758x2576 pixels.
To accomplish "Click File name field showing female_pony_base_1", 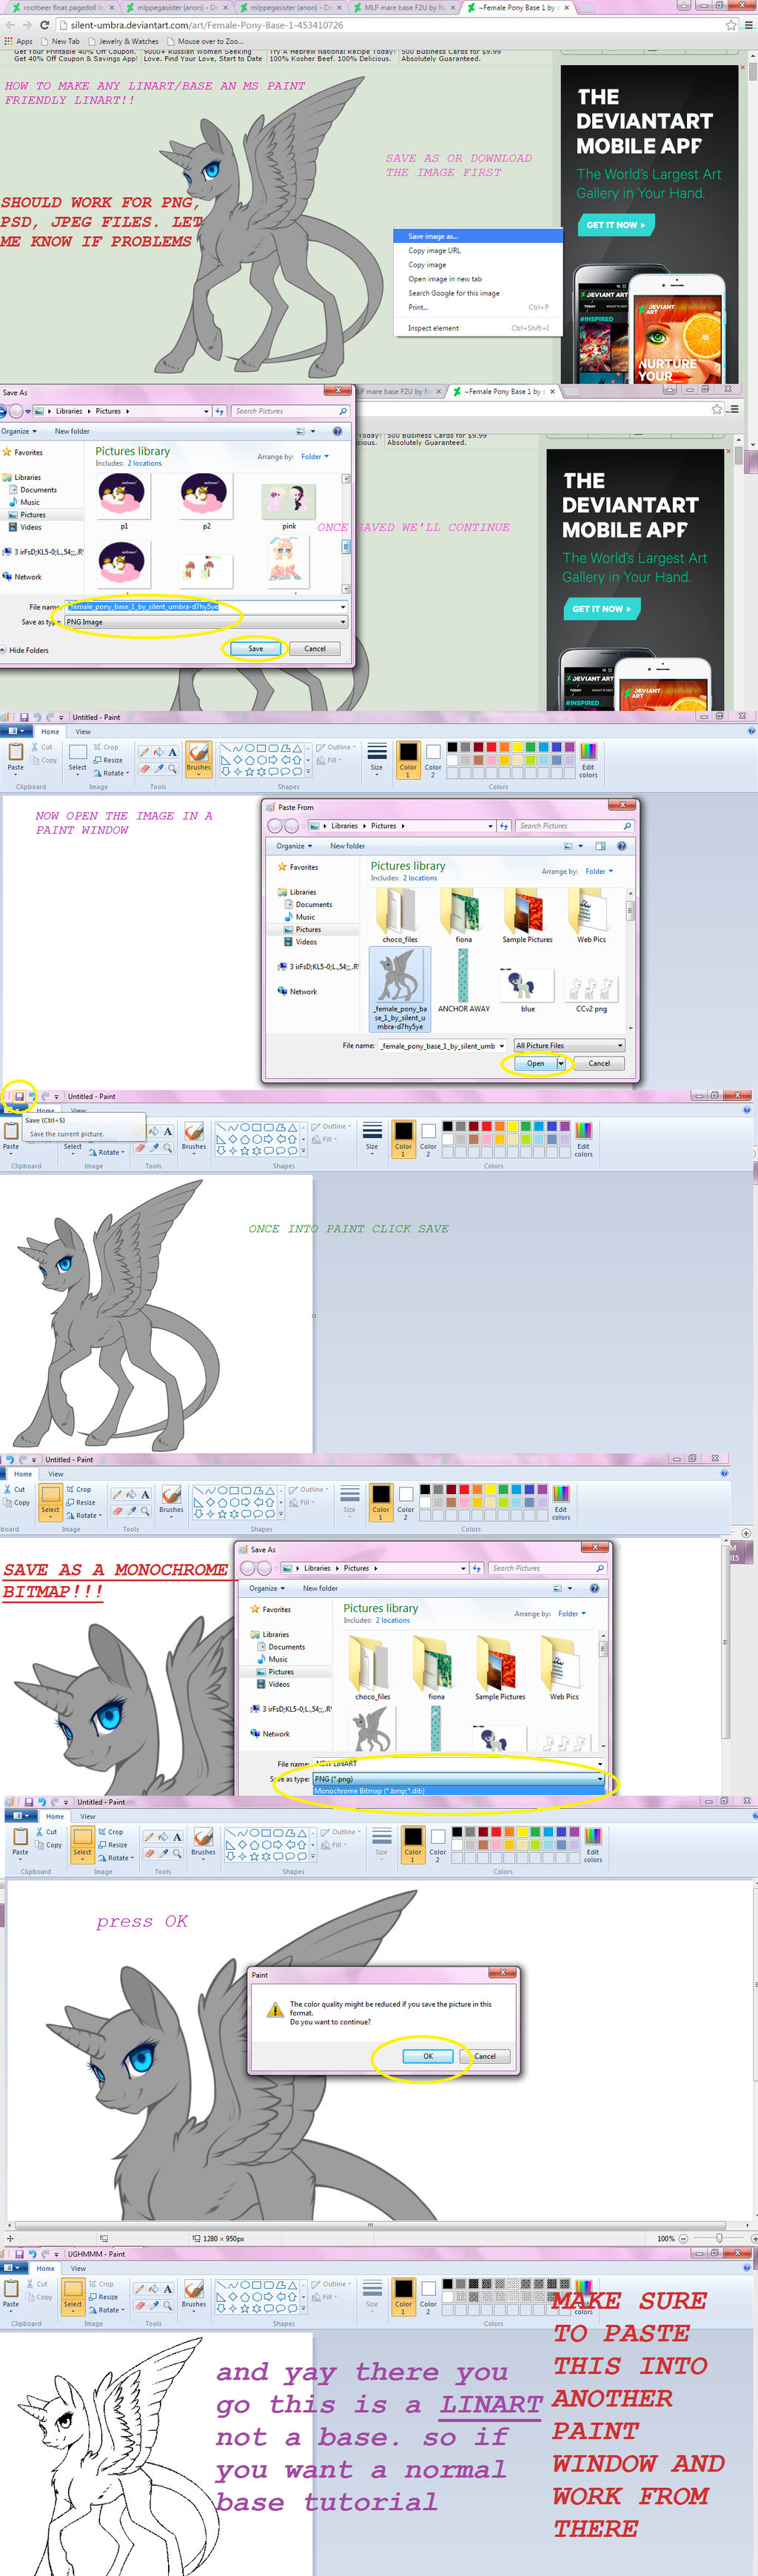I will click(204, 606).
